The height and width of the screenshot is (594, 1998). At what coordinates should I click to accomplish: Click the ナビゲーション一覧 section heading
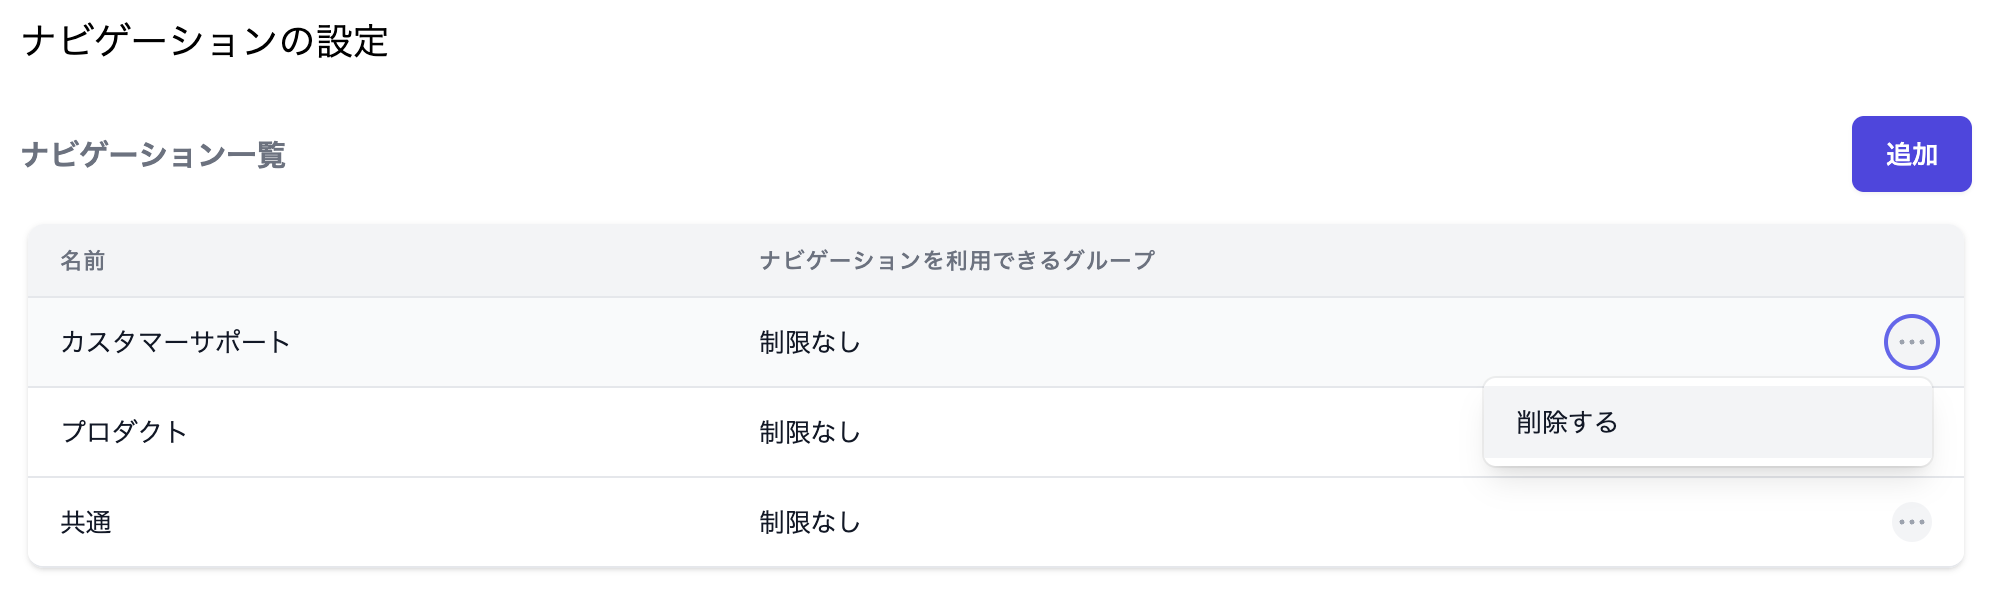pyautogui.click(x=154, y=155)
